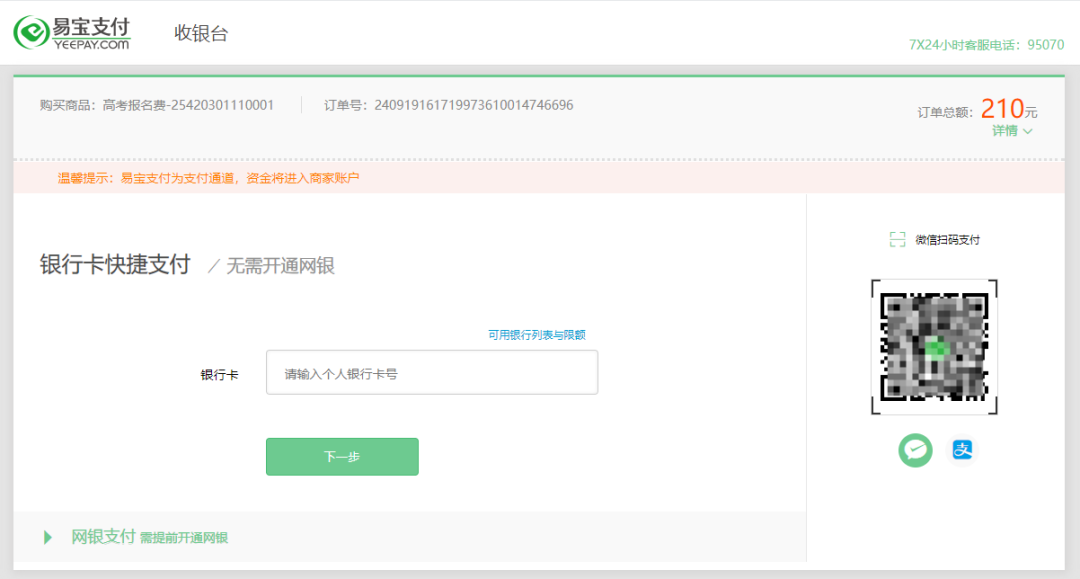Select the WeChat pay round icon
The image size is (1080, 579).
(x=915, y=450)
